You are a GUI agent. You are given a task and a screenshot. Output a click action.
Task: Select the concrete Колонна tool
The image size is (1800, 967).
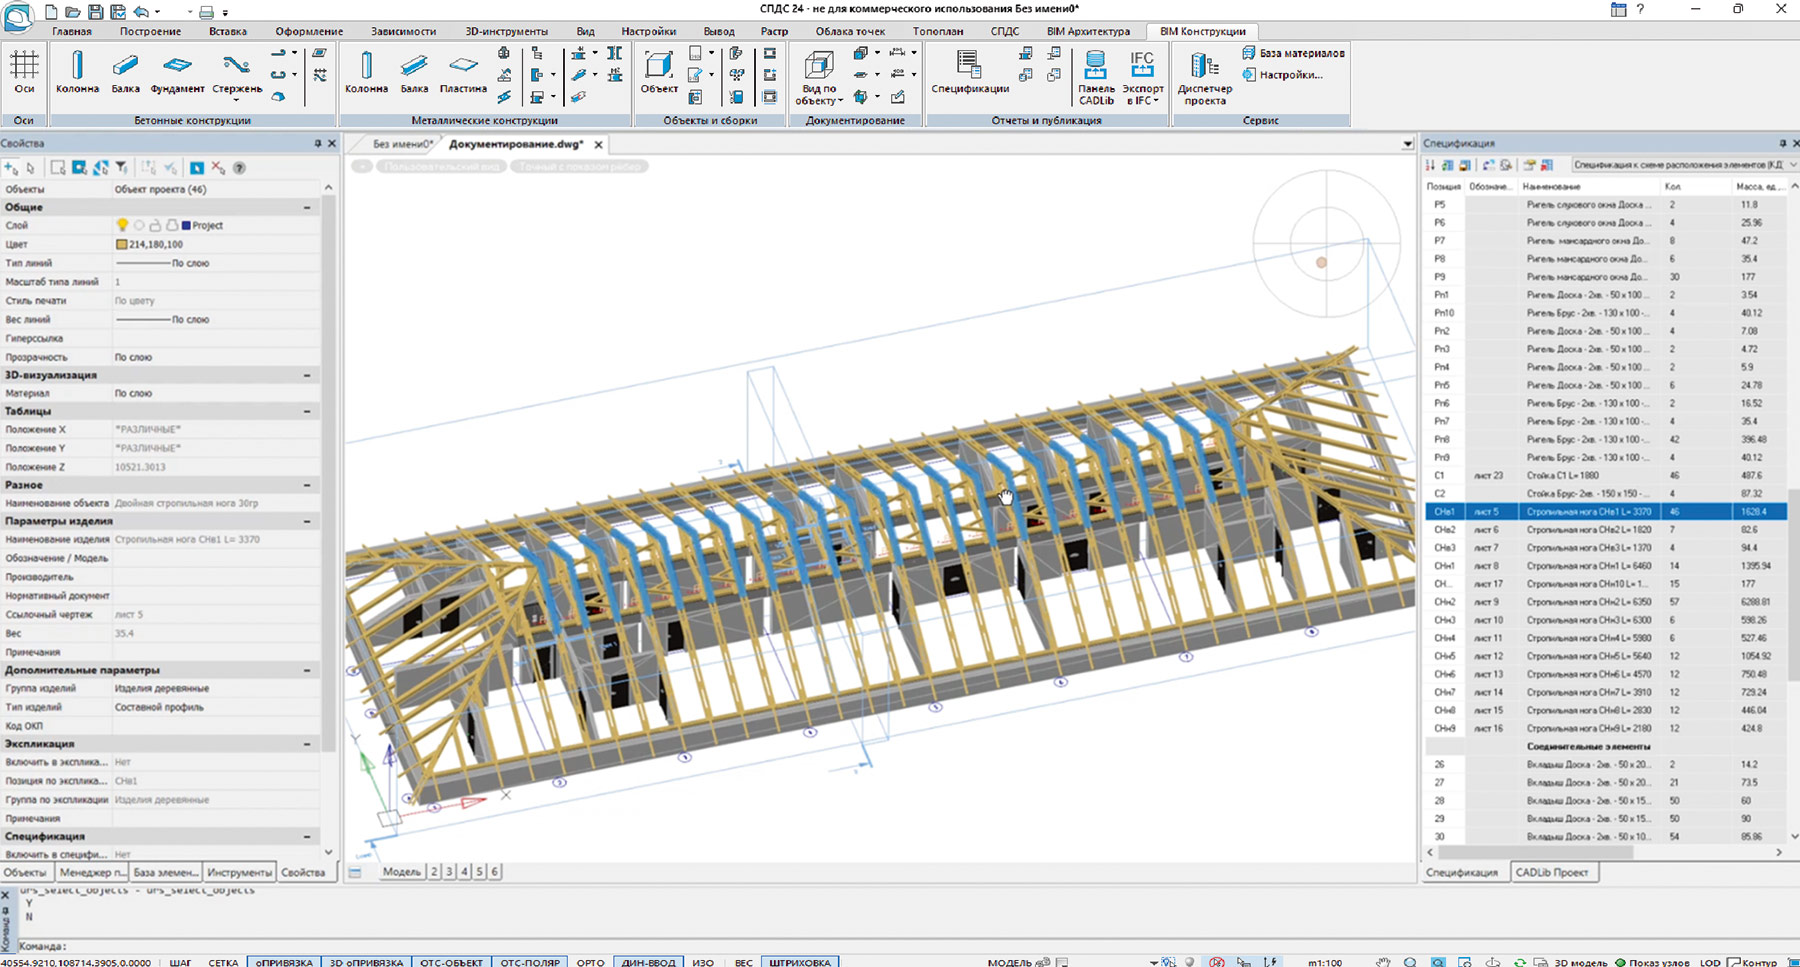[77, 72]
